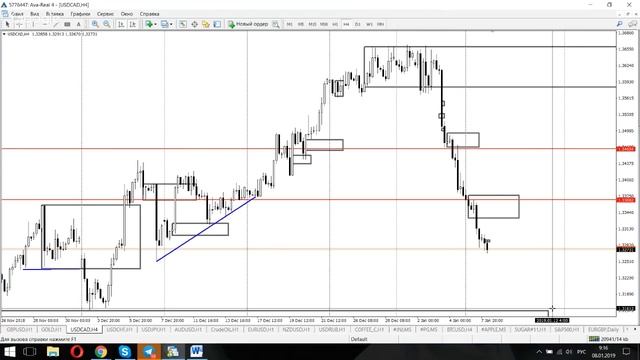Open the search icon in top right
This screenshot has width=640, height=360.
click(619, 24)
